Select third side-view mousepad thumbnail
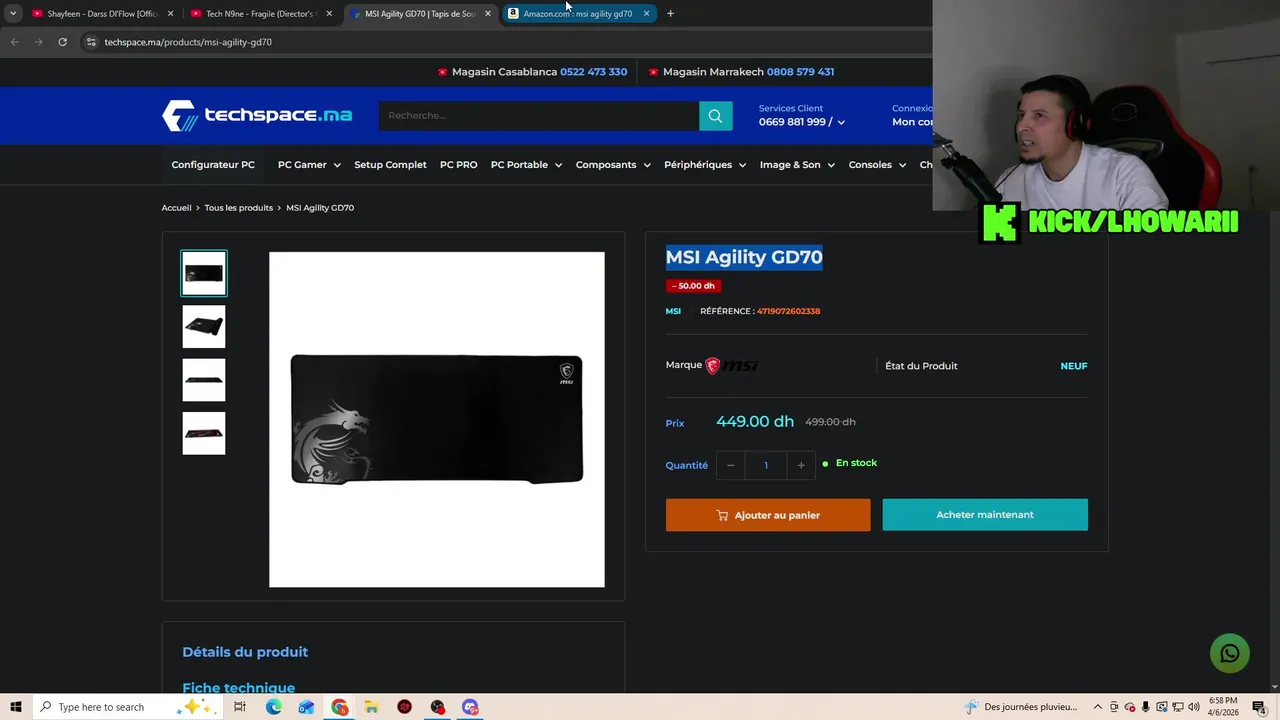The image size is (1280, 720). (x=204, y=380)
